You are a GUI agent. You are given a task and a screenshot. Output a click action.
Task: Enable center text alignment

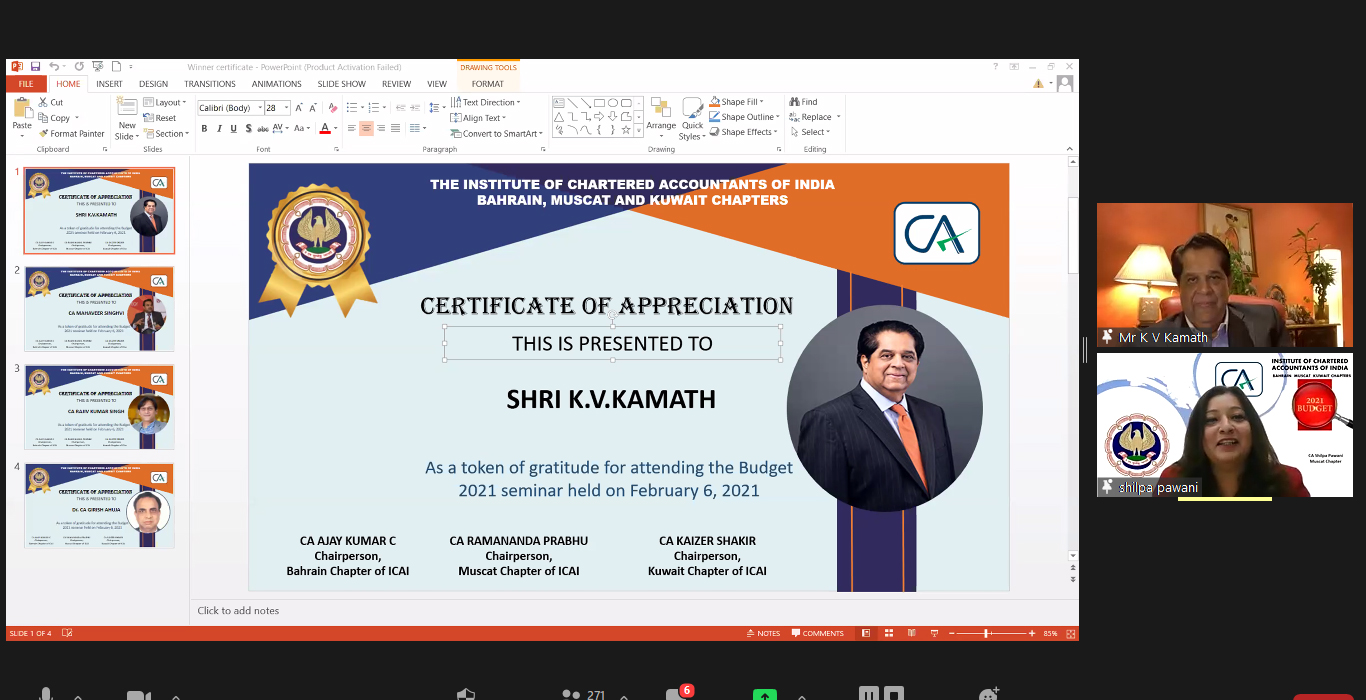tap(366, 128)
